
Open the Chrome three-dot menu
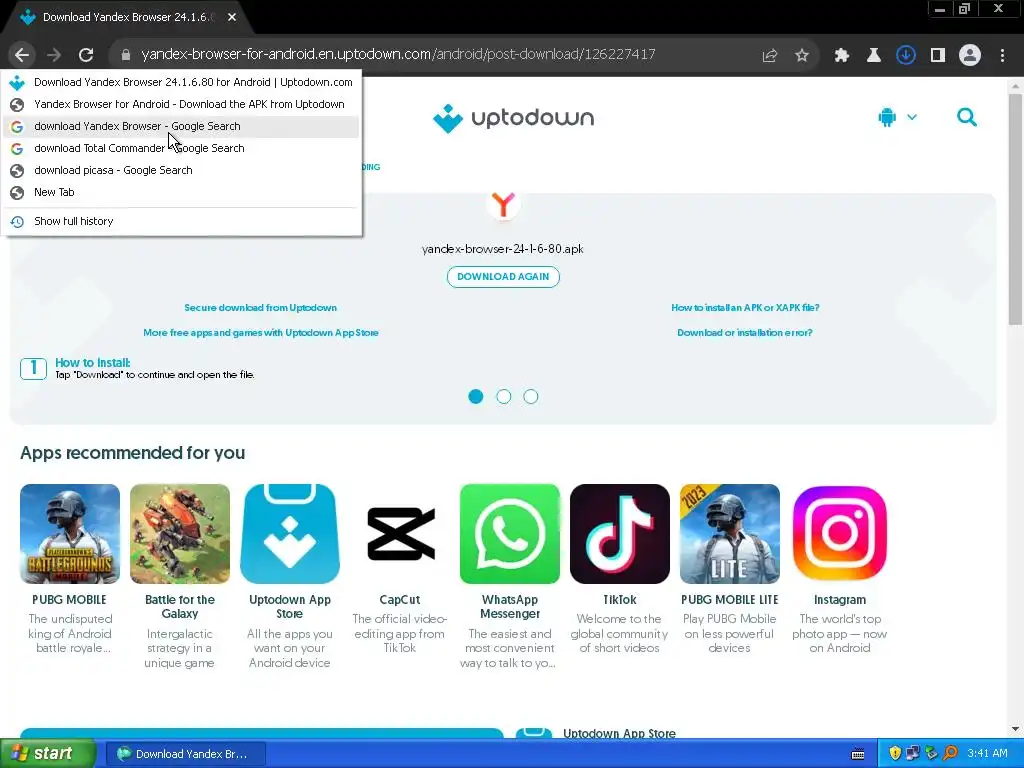click(1002, 56)
